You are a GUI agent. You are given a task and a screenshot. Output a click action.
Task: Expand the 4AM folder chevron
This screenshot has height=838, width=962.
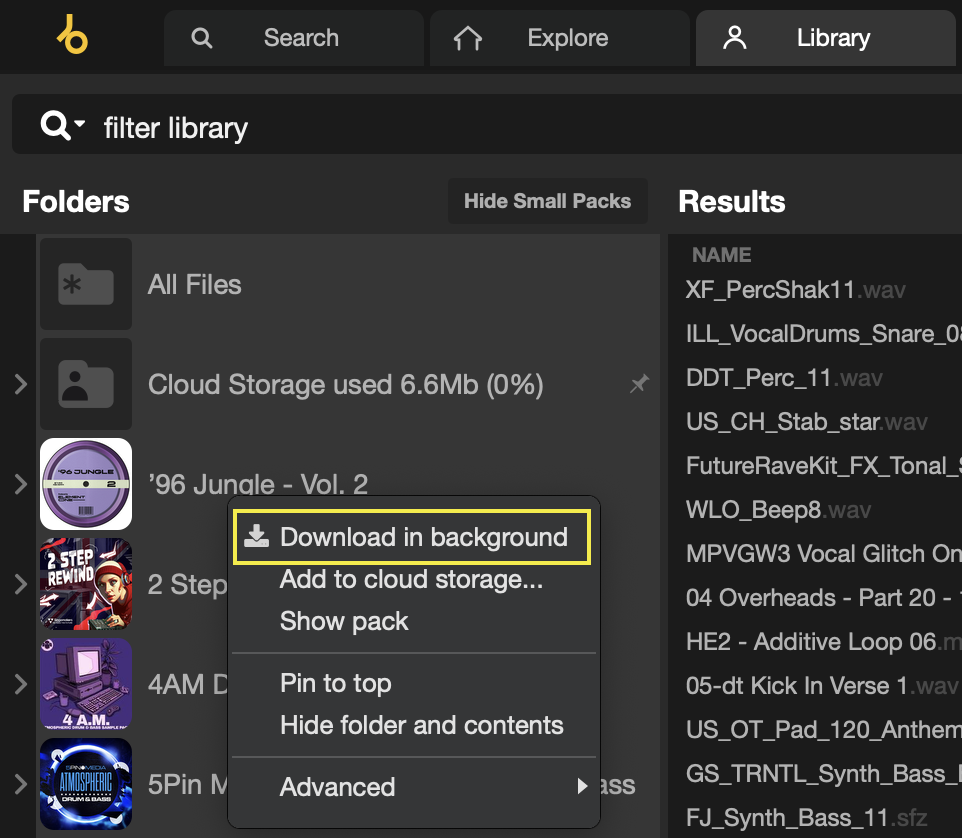(x=21, y=684)
